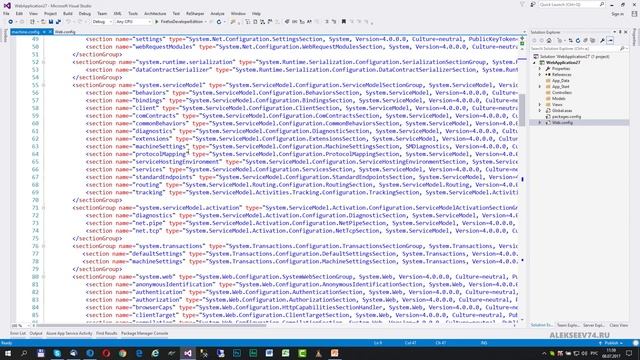Click the Undo toolbar icon
Screen dimensions: 640x360
(x=69, y=22)
